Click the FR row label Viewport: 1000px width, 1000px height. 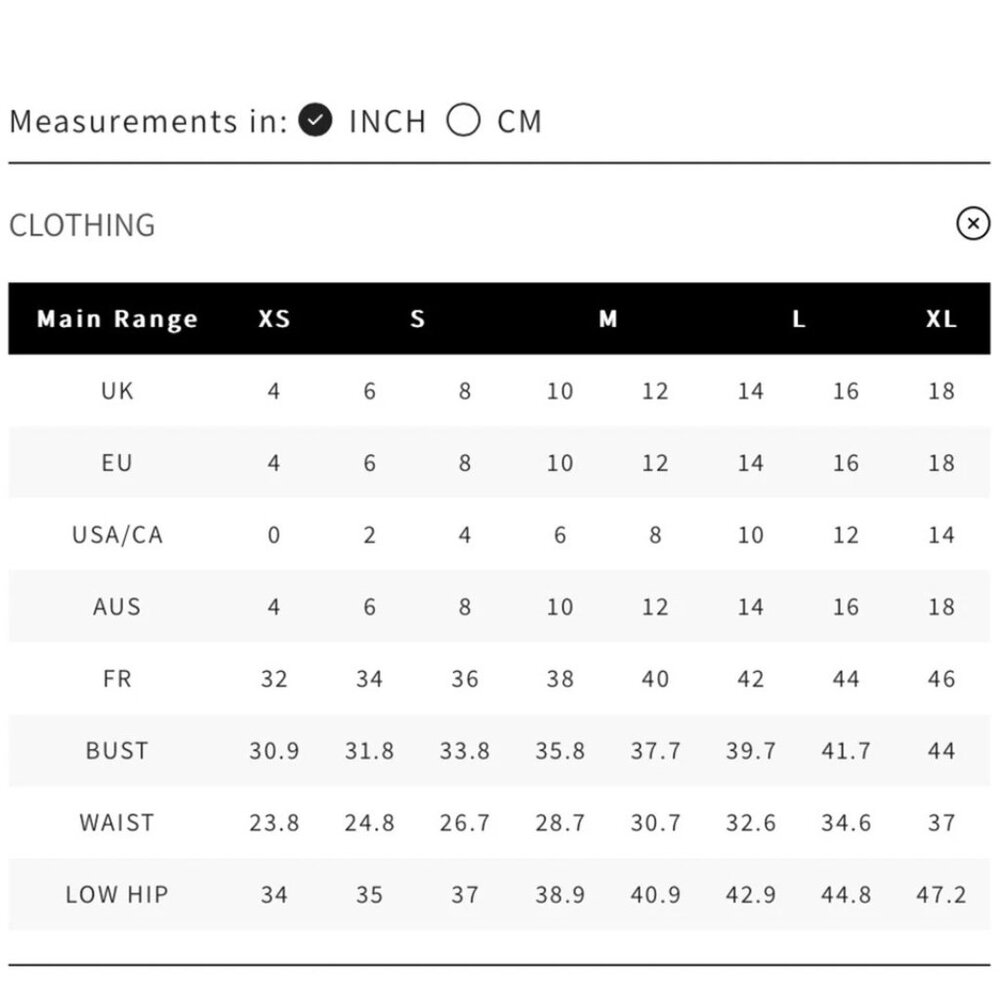coord(117,679)
